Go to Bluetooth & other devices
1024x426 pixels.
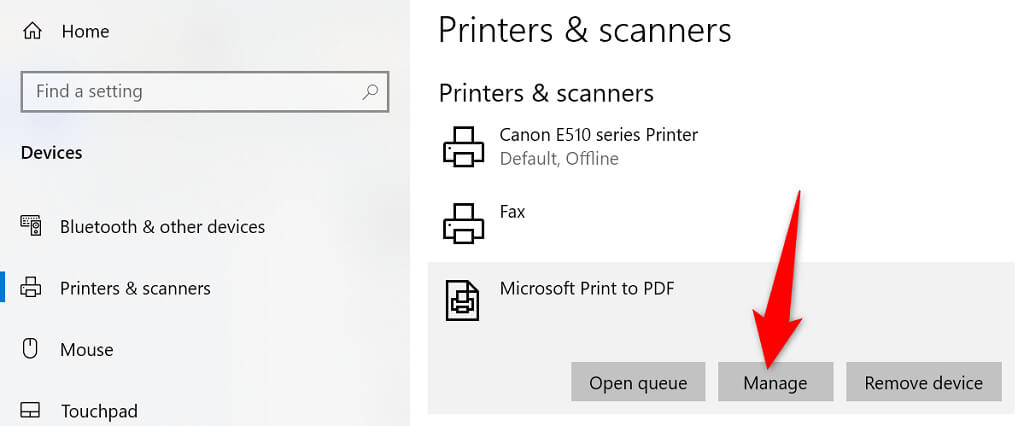click(x=162, y=226)
